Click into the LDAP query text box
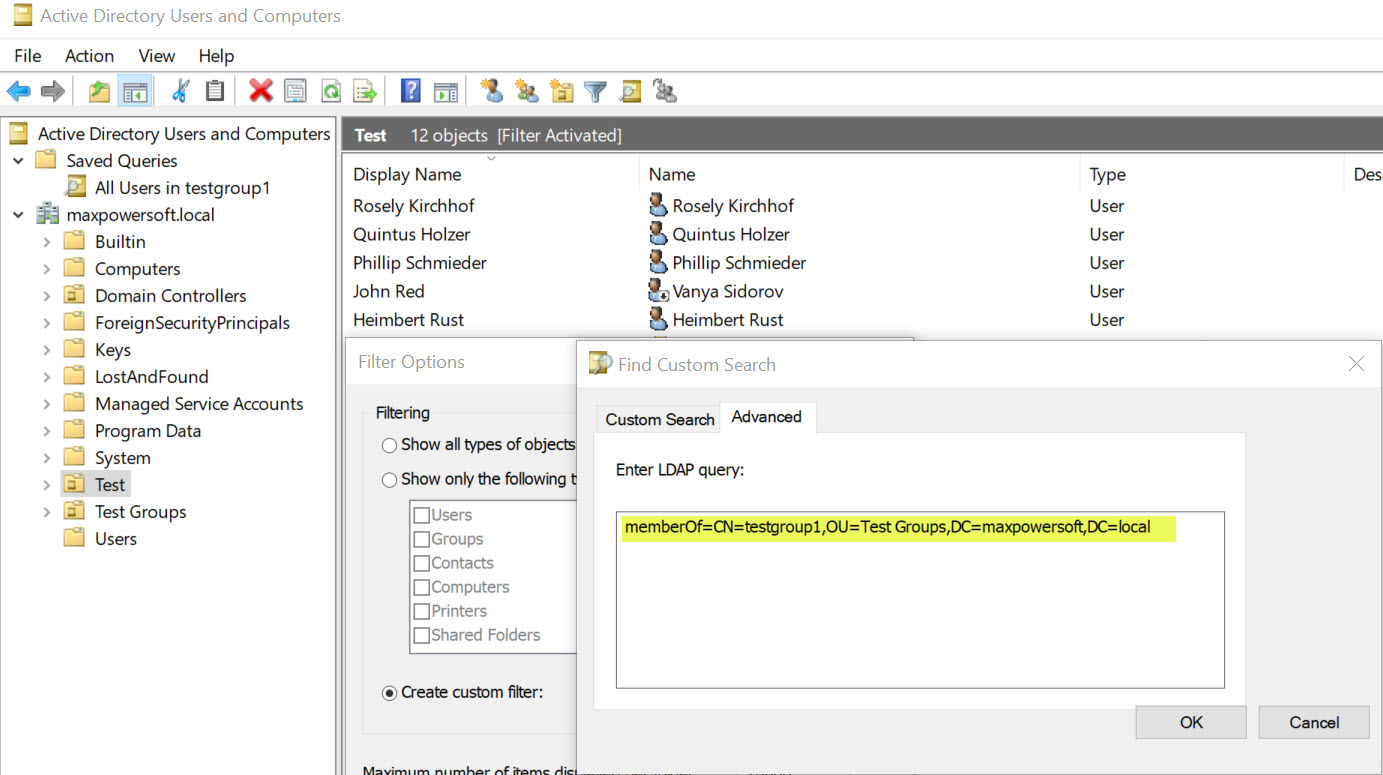1383x775 pixels. pos(920,600)
